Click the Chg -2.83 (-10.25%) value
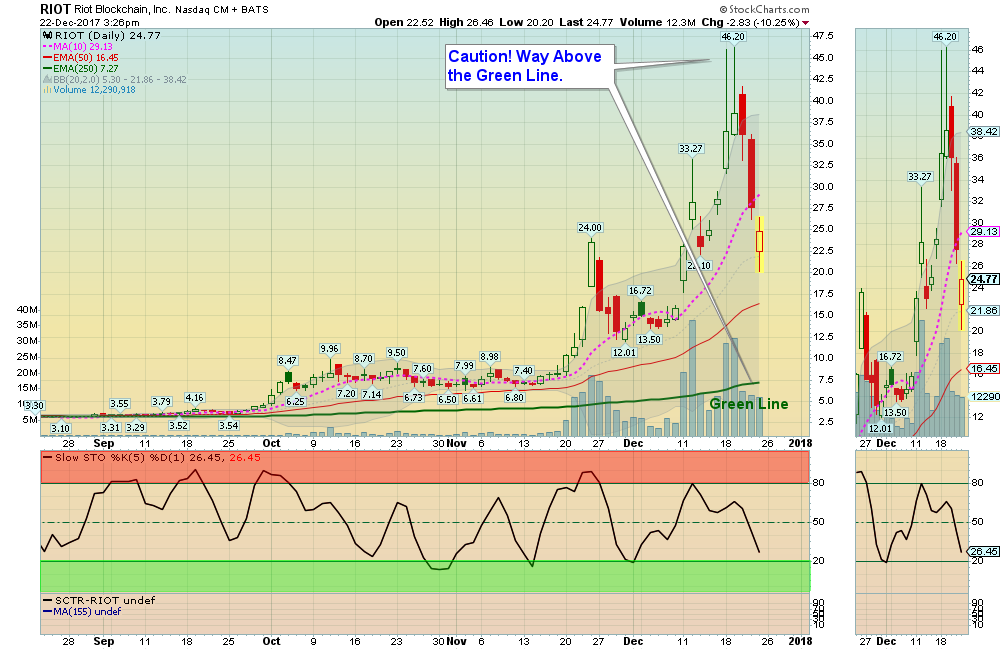Viewport: 1000px width, 650px height. pyautogui.click(x=751, y=22)
